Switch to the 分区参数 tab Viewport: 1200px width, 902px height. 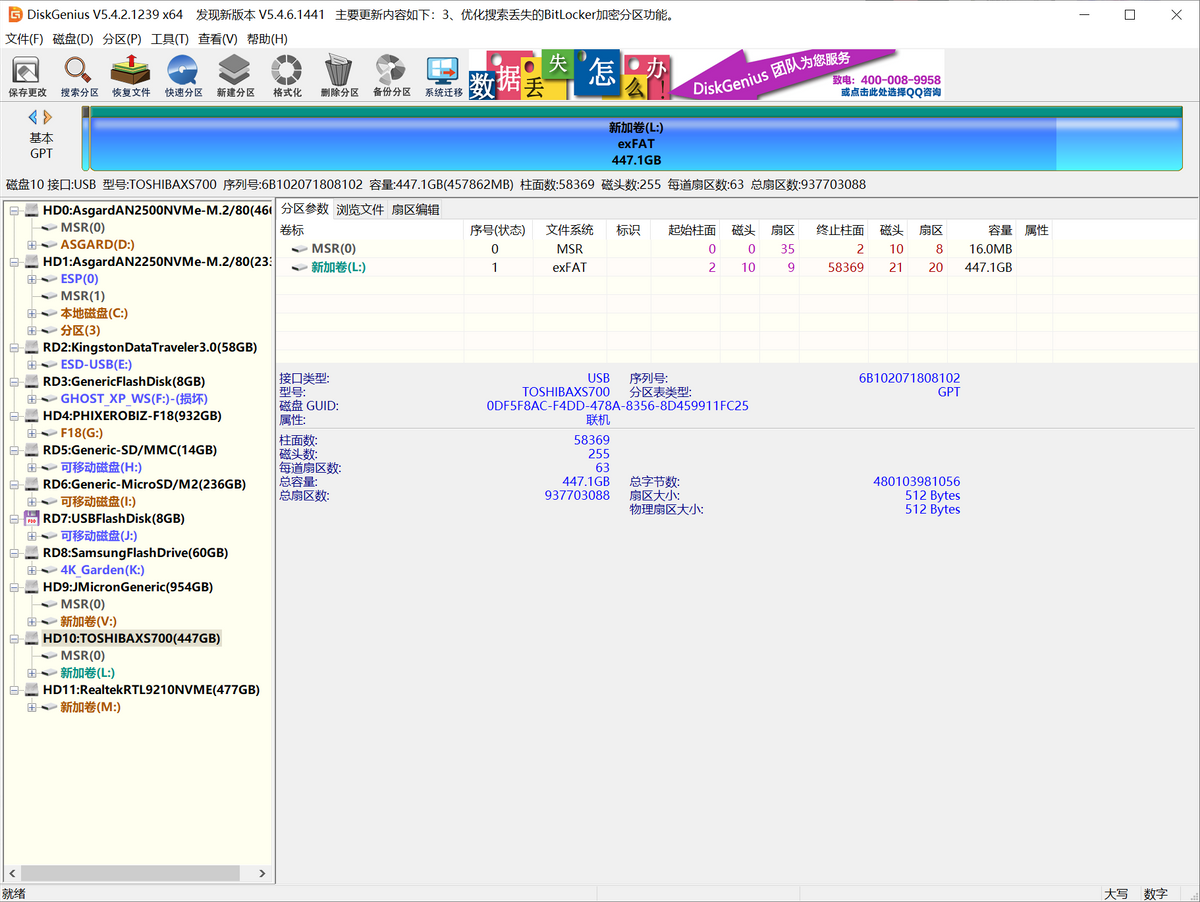[x=304, y=208]
